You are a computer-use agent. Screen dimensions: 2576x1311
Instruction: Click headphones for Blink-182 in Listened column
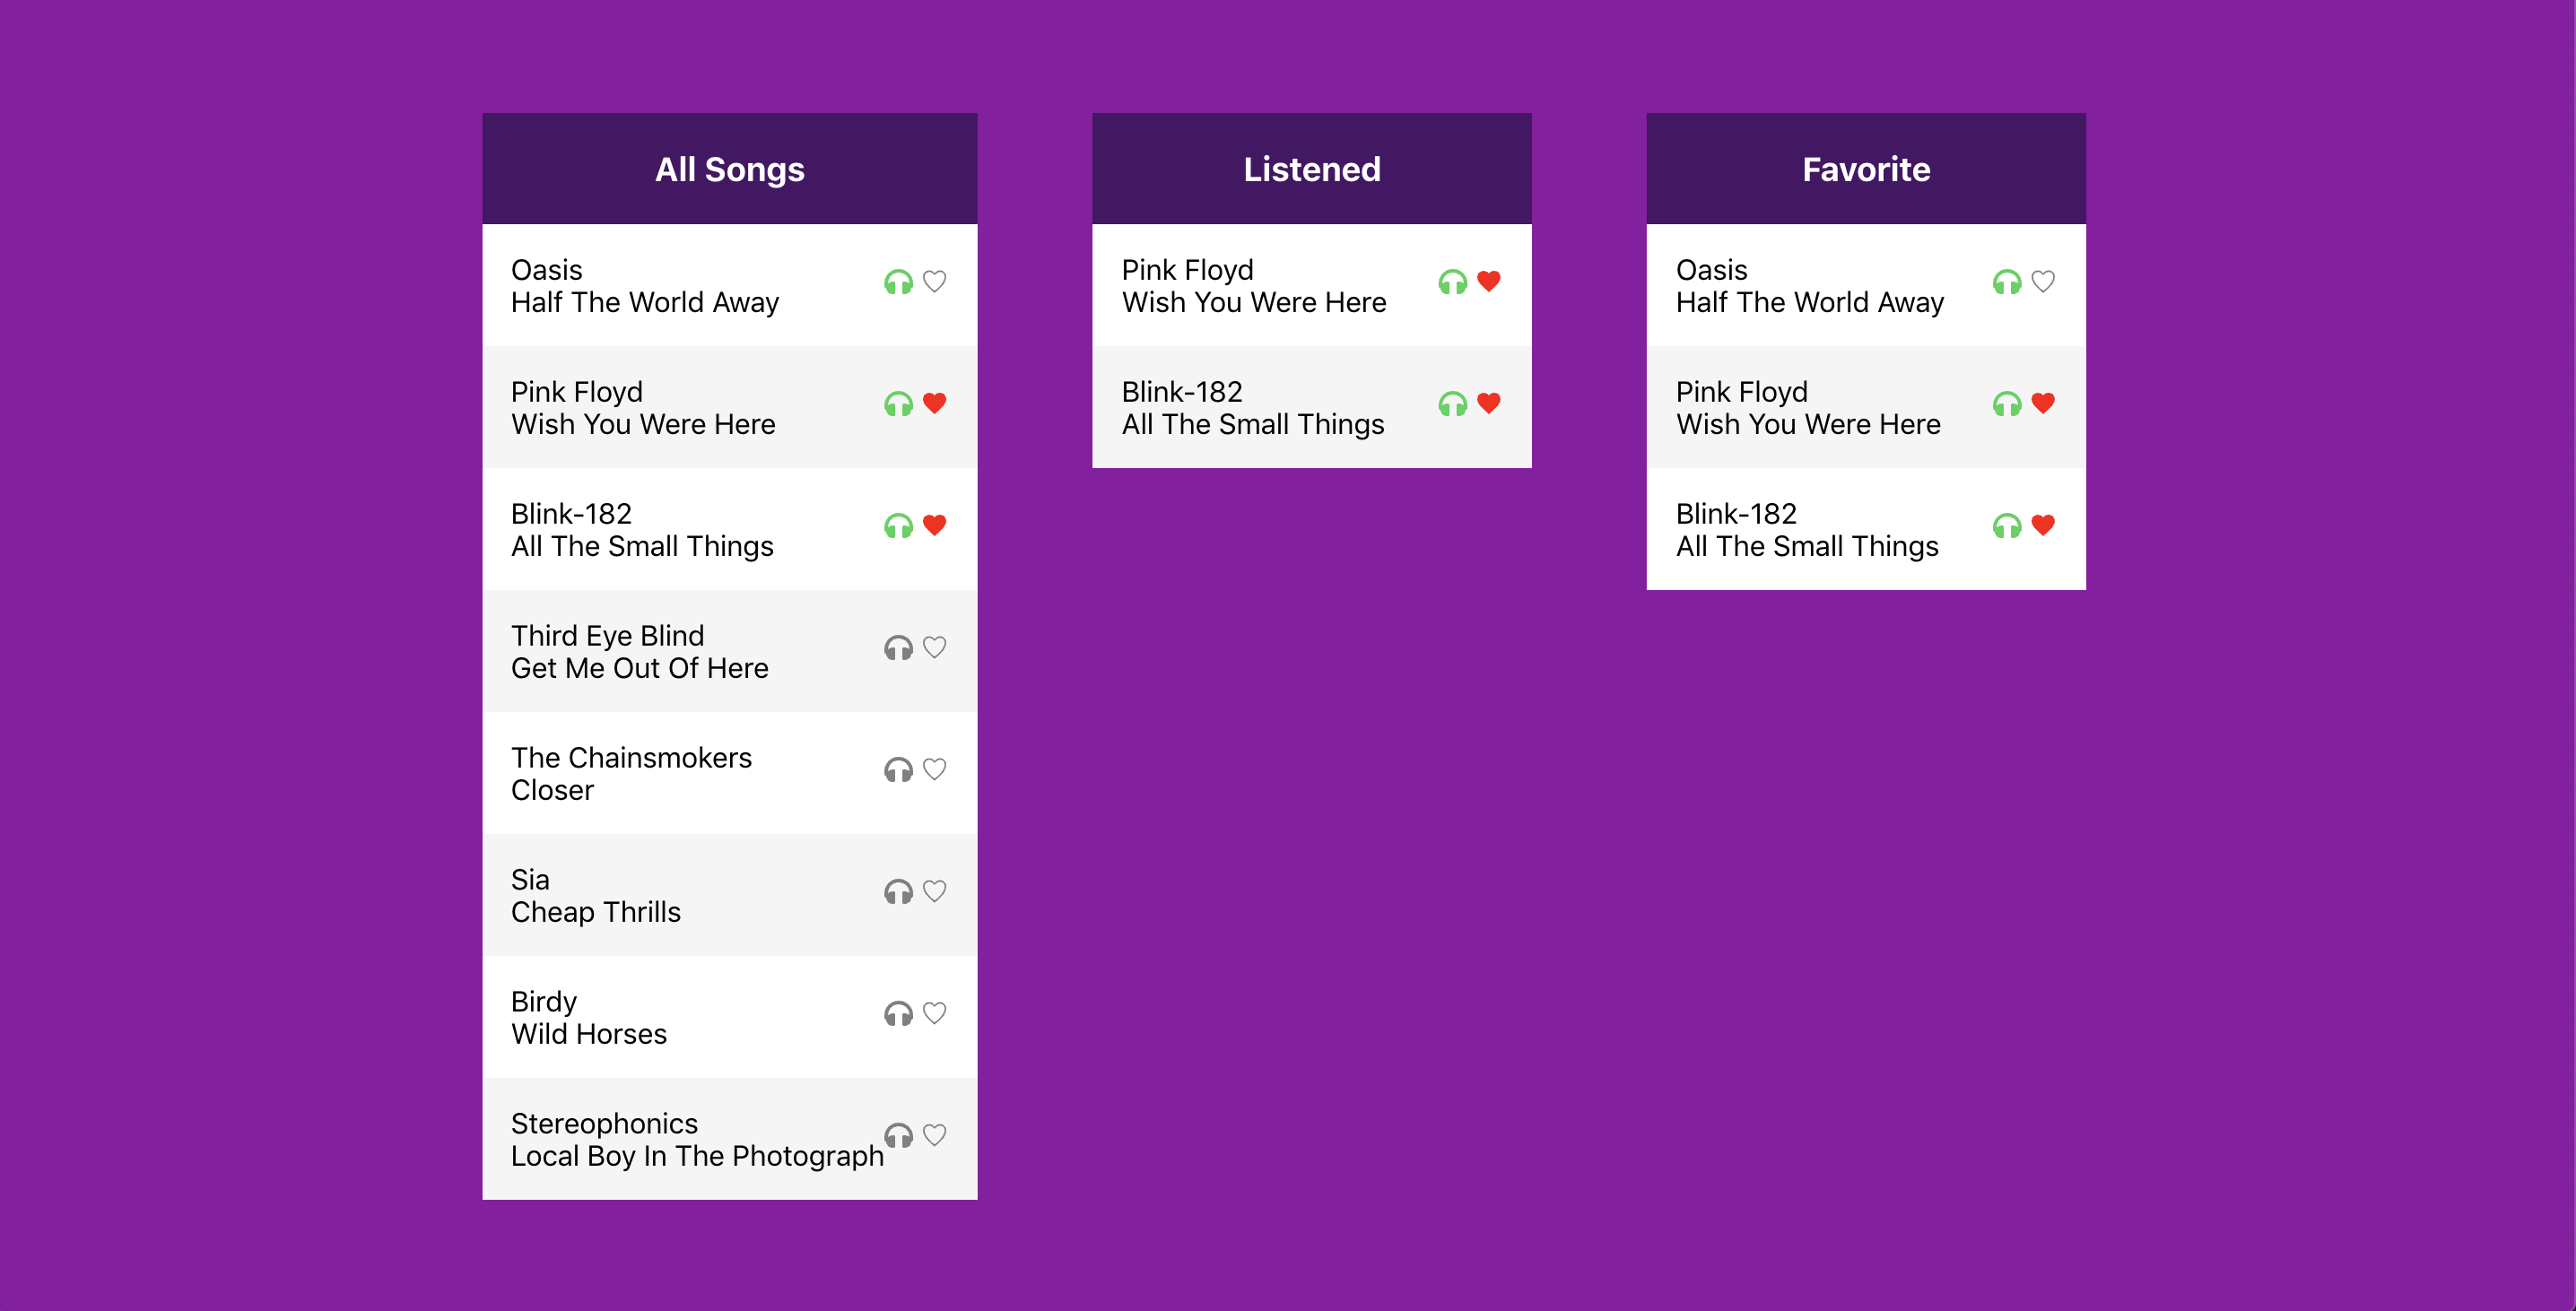point(1452,404)
